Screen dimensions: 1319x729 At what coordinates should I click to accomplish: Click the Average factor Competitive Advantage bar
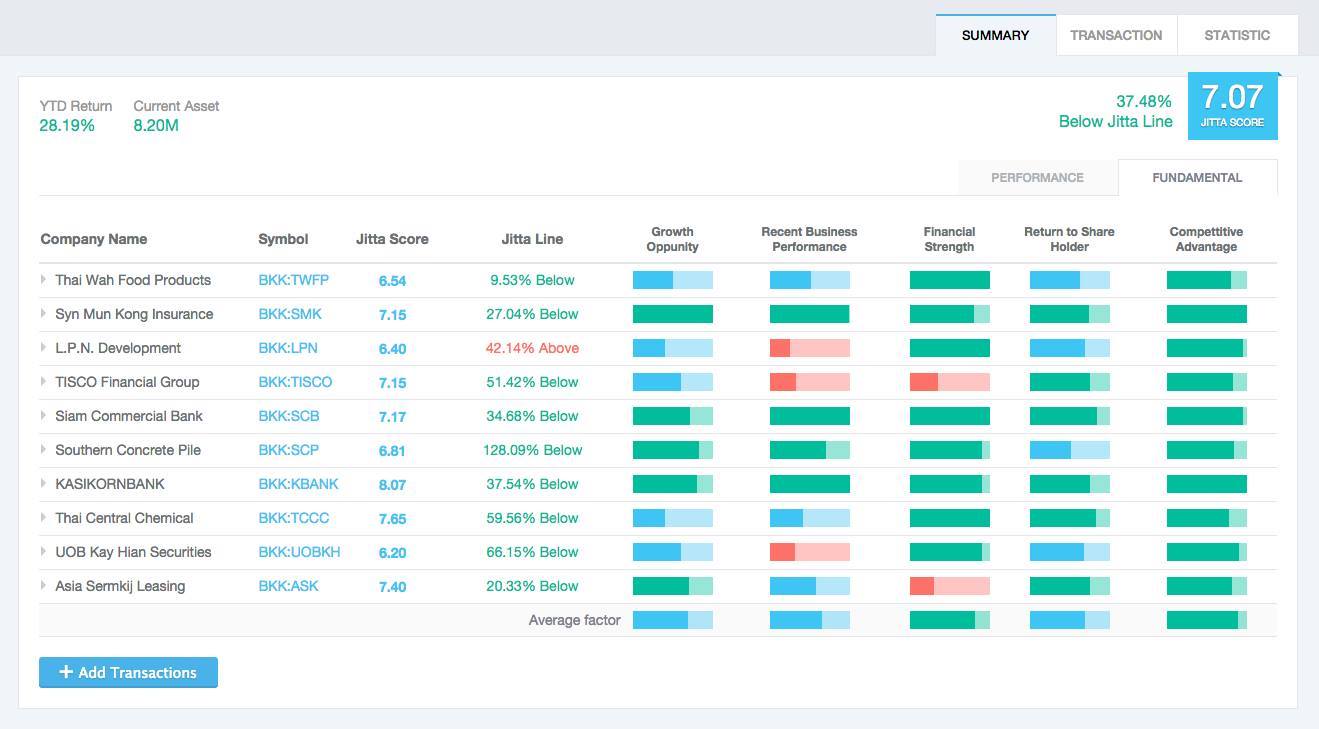(1207, 620)
